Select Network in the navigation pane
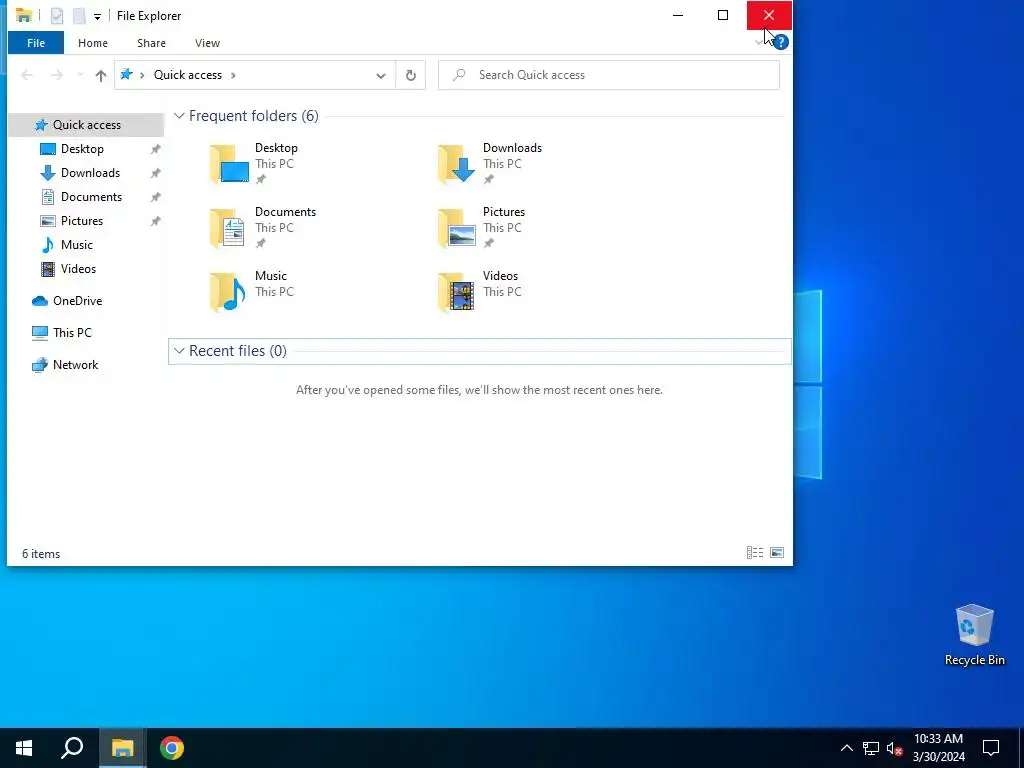The width and height of the screenshot is (1024, 768). point(75,365)
